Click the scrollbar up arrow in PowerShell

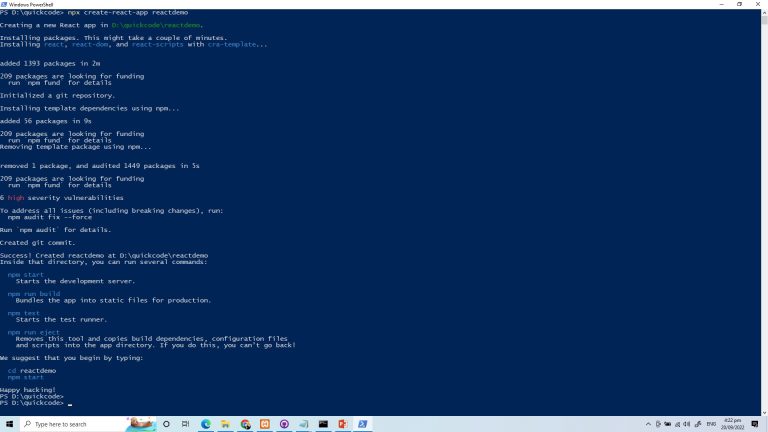(764, 12)
